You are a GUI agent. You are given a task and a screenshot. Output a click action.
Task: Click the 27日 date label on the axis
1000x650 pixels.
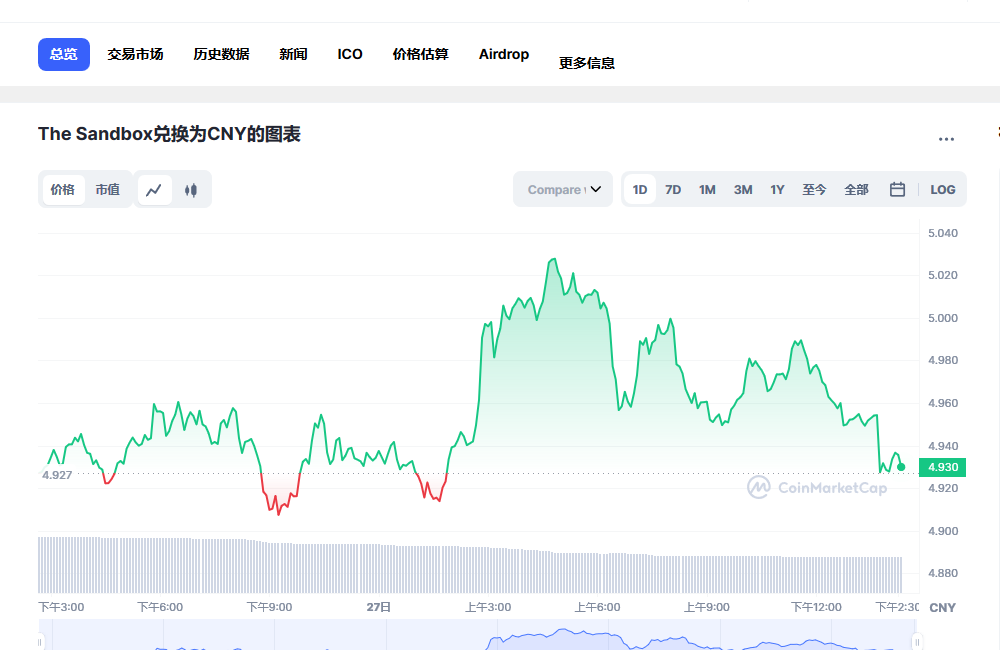[x=379, y=607]
